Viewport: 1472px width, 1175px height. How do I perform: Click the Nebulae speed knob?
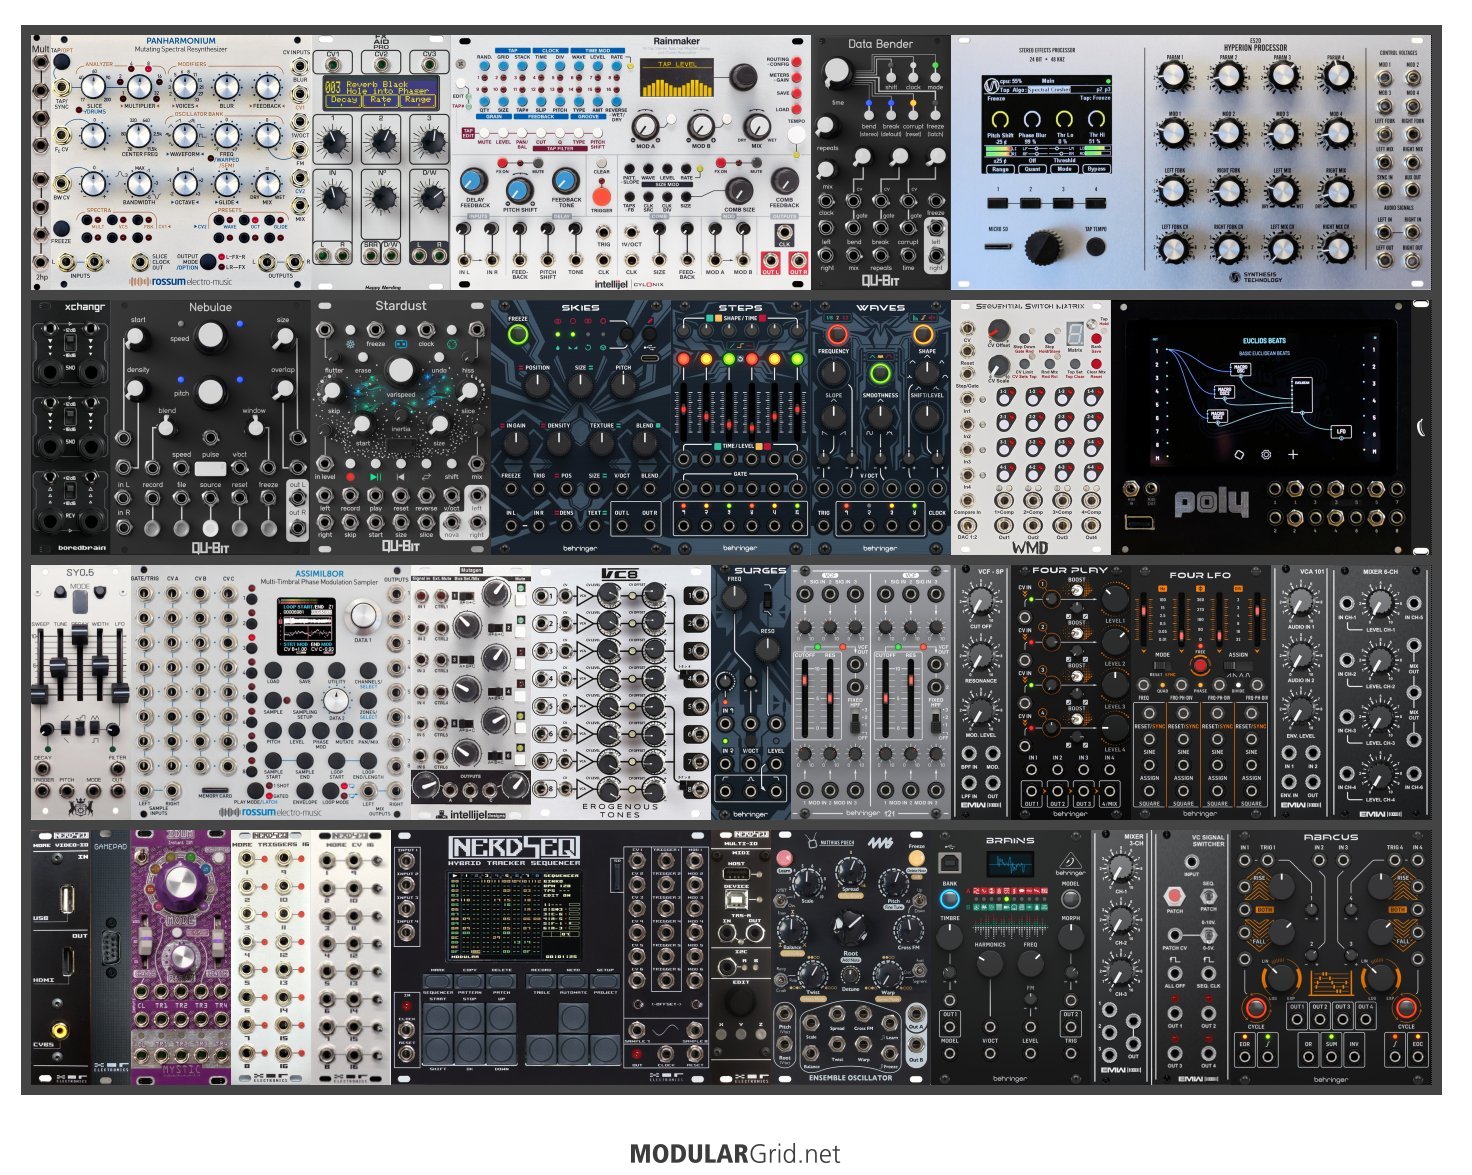tap(210, 336)
